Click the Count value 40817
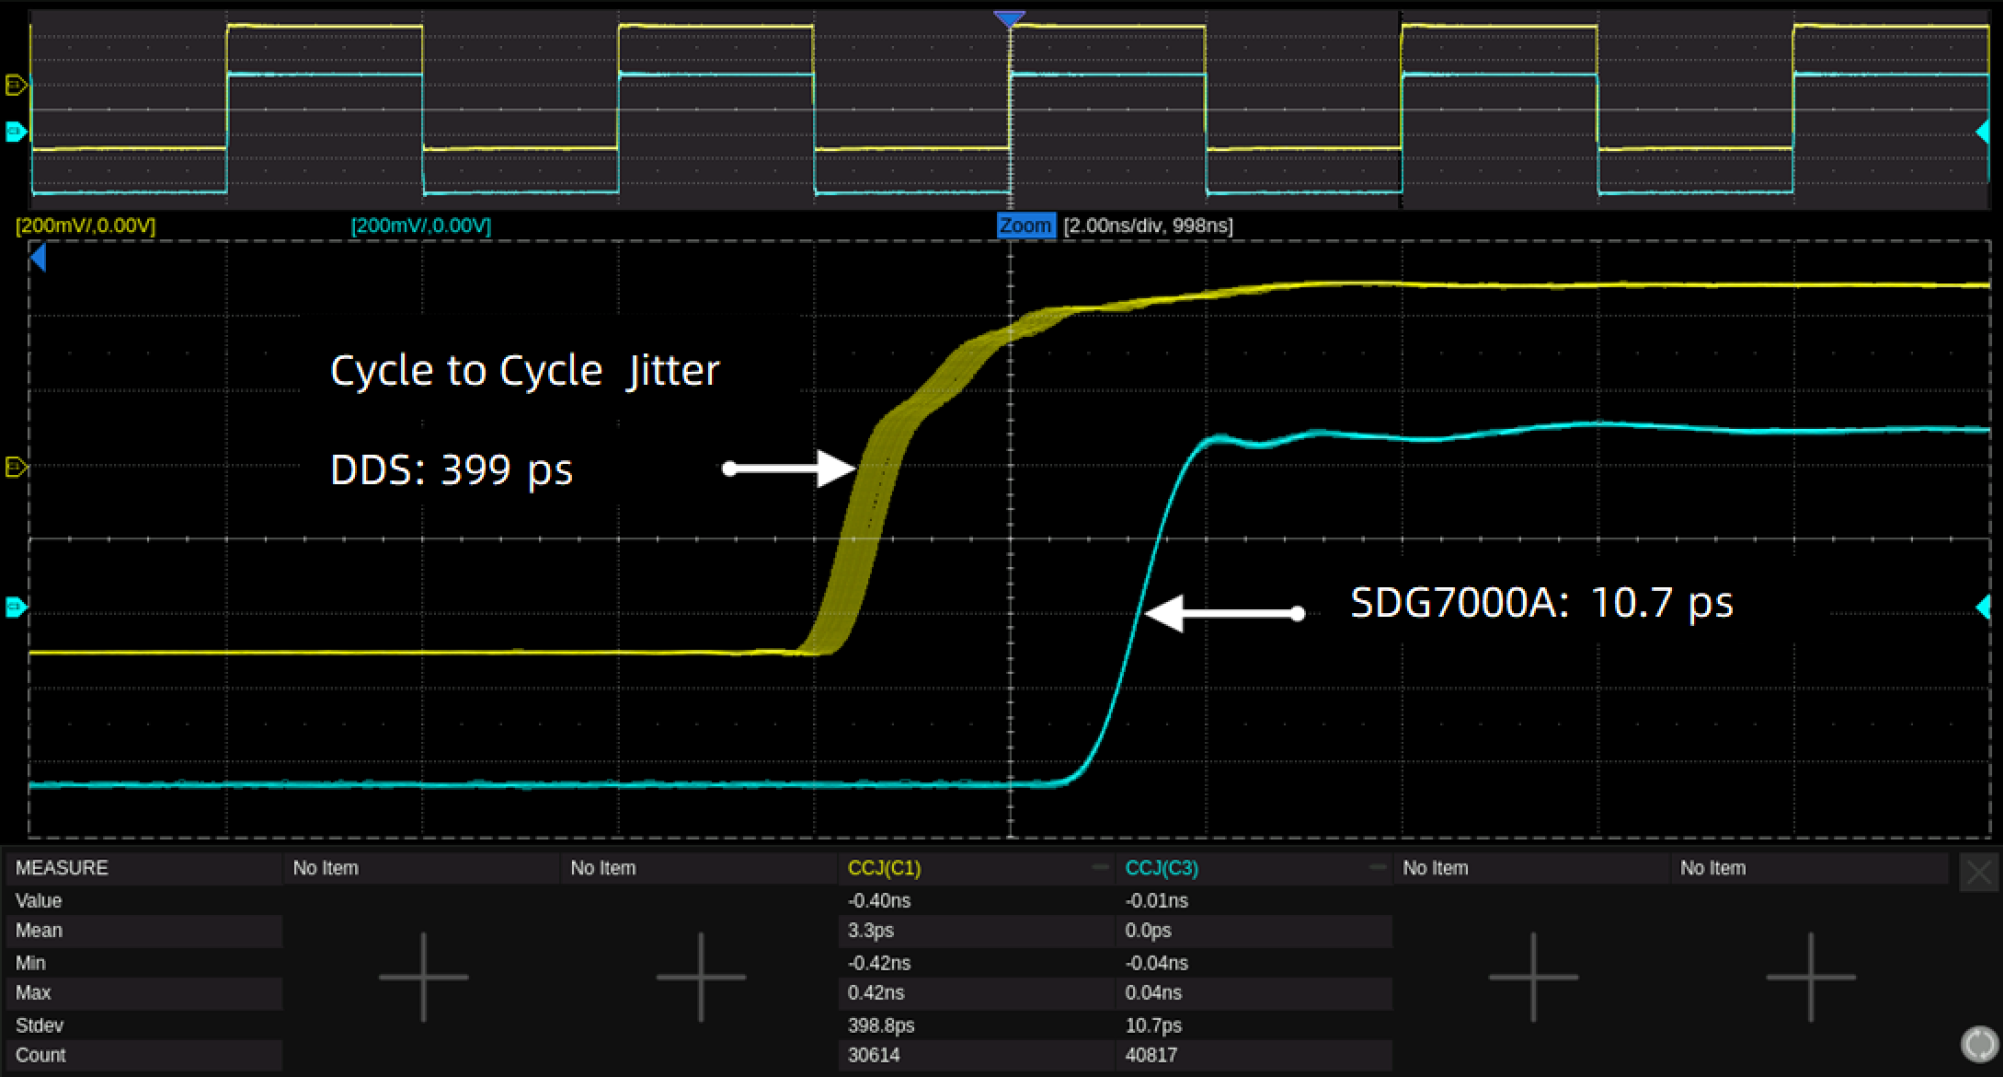The image size is (2003, 1077). pyautogui.click(x=1151, y=1055)
